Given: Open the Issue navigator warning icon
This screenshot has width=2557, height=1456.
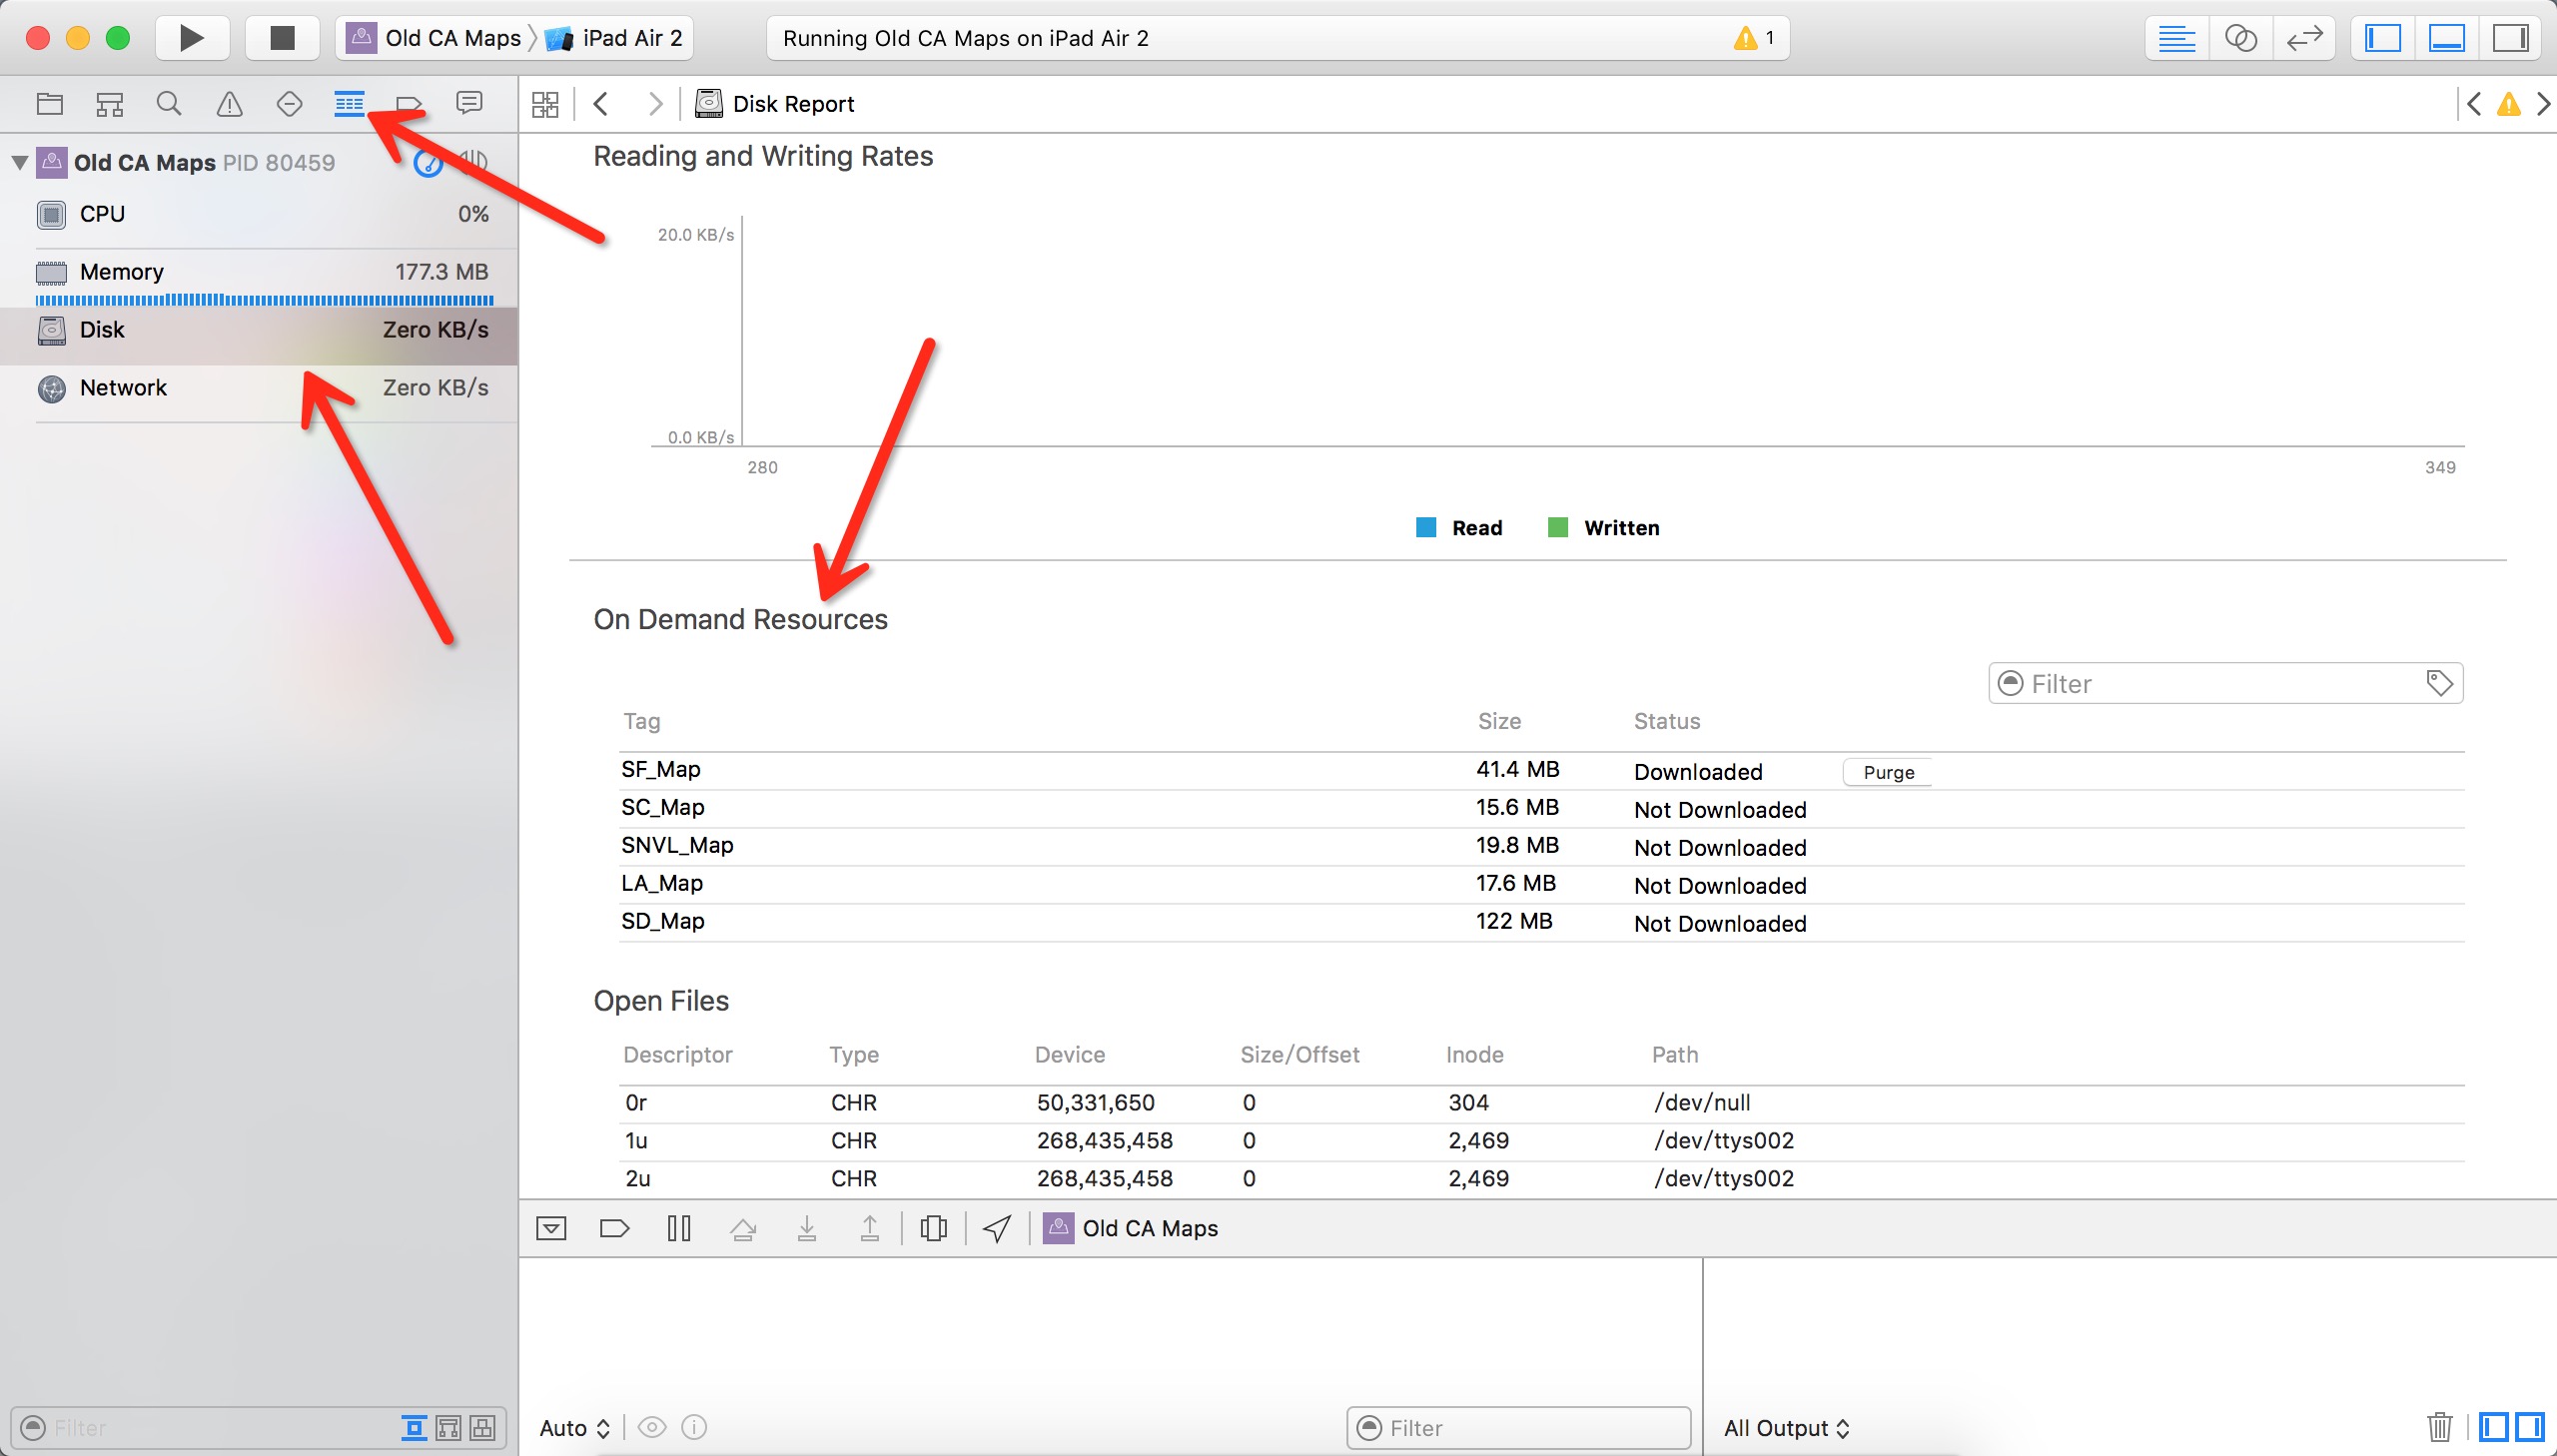Looking at the screenshot, I should (229, 104).
